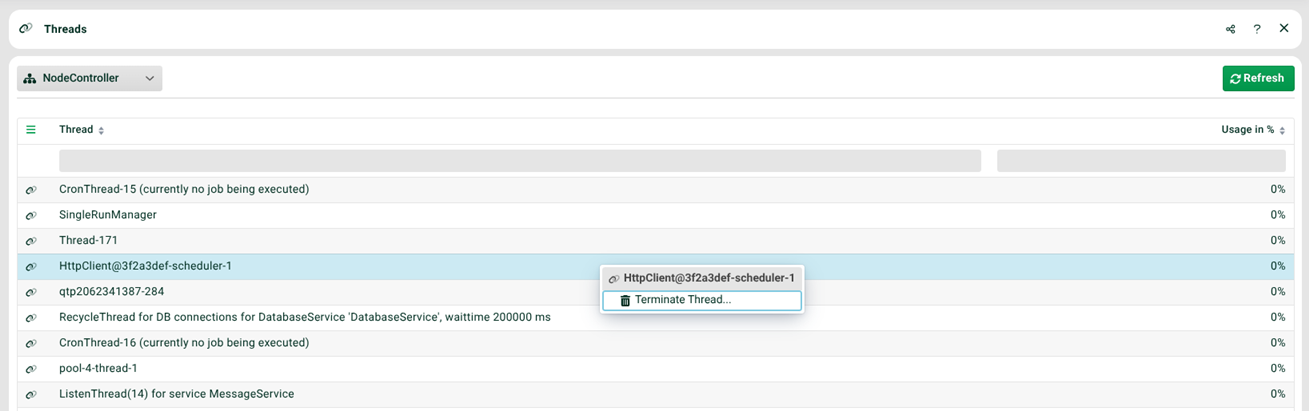Select the CronThread-16 thread name
The width and height of the screenshot is (1309, 411).
click(184, 342)
